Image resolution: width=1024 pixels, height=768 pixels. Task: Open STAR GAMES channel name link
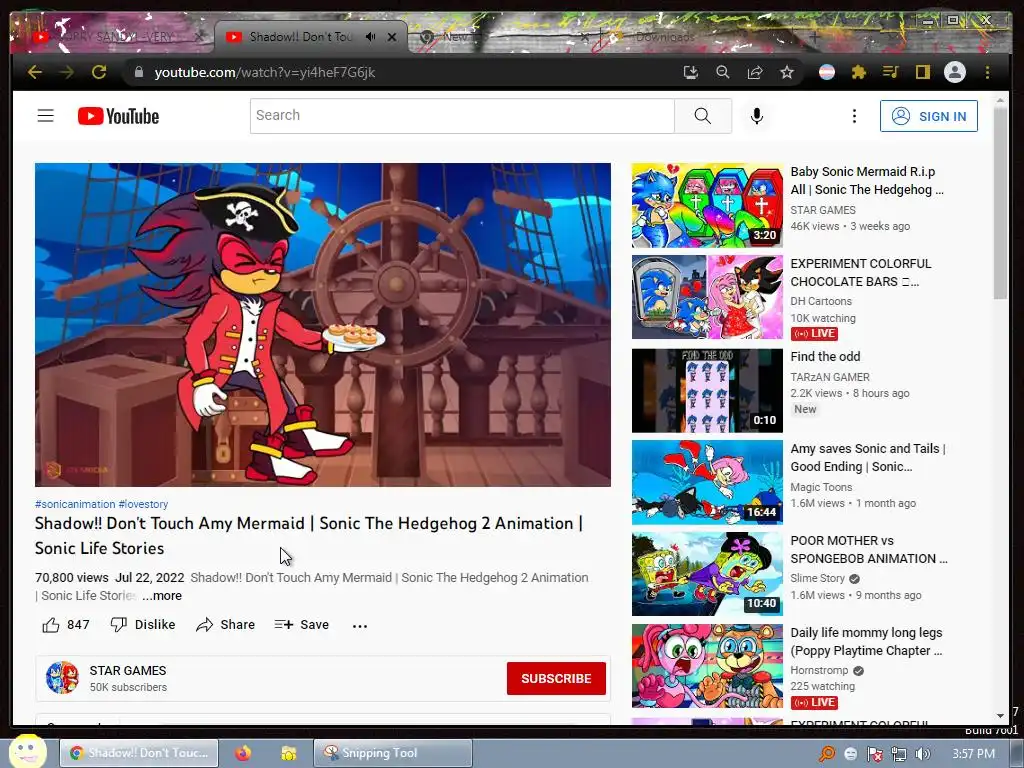point(128,671)
